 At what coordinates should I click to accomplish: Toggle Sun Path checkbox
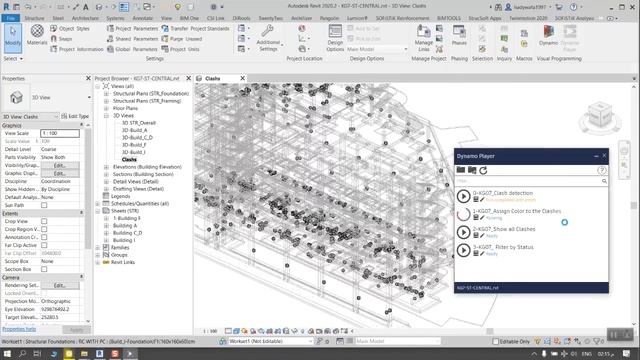[x=44, y=205]
